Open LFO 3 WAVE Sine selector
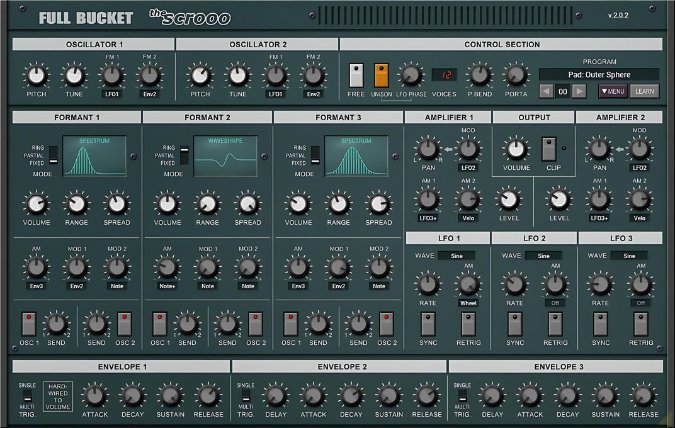Image resolution: width=675 pixels, height=428 pixels. (629, 256)
